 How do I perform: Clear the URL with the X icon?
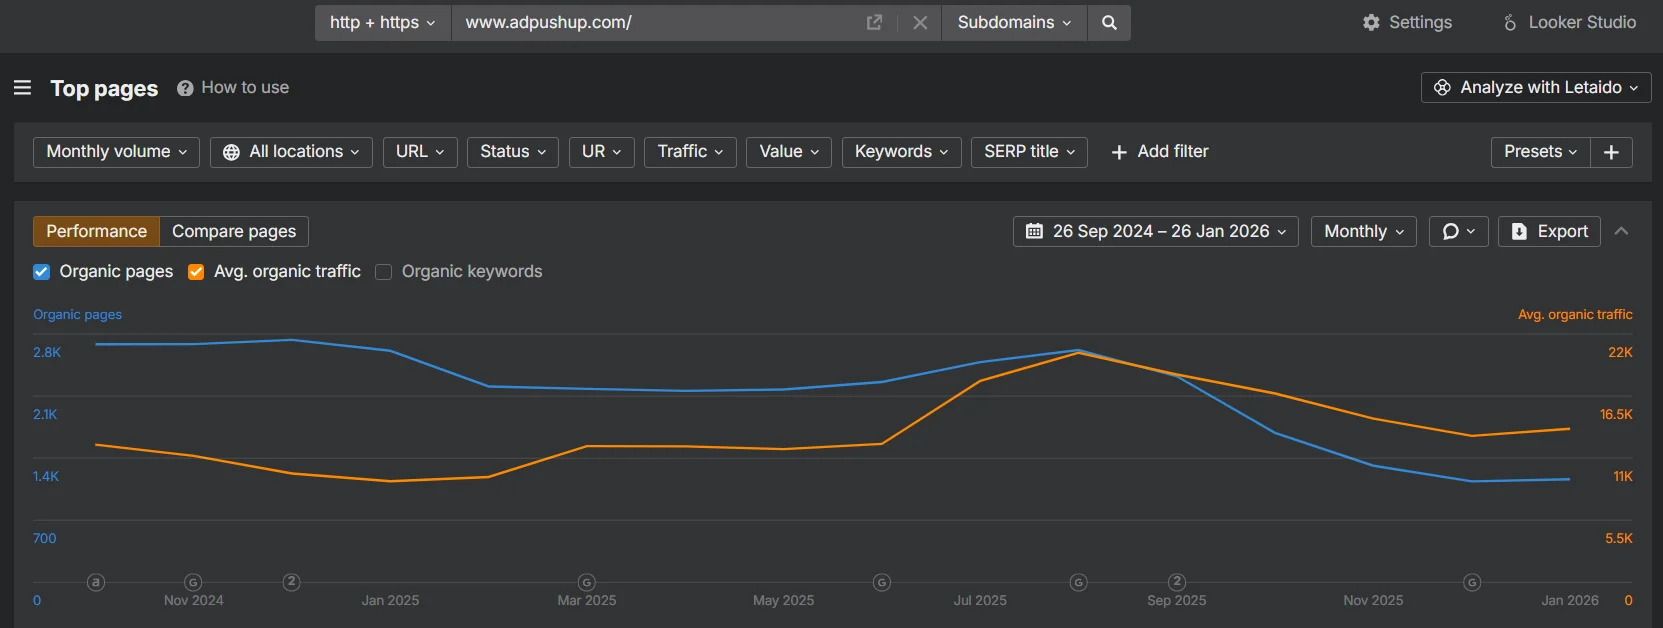[x=920, y=22]
